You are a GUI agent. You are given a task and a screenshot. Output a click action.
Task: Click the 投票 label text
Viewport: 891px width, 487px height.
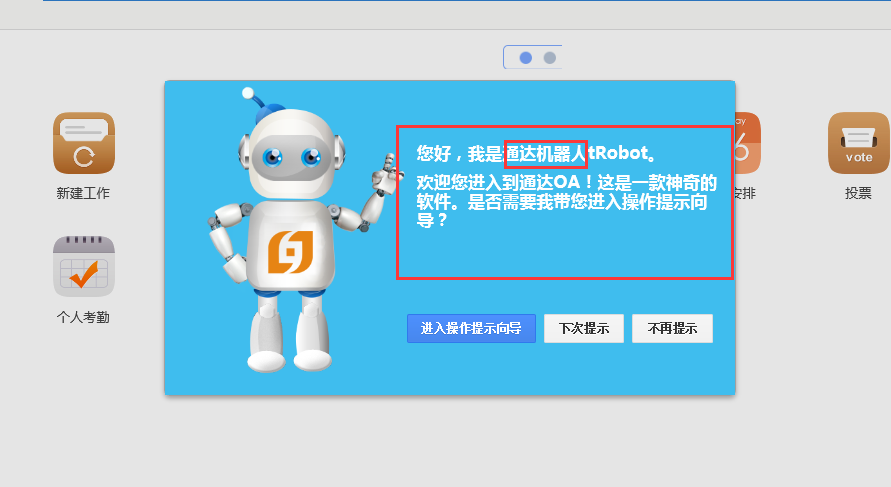pos(858,193)
